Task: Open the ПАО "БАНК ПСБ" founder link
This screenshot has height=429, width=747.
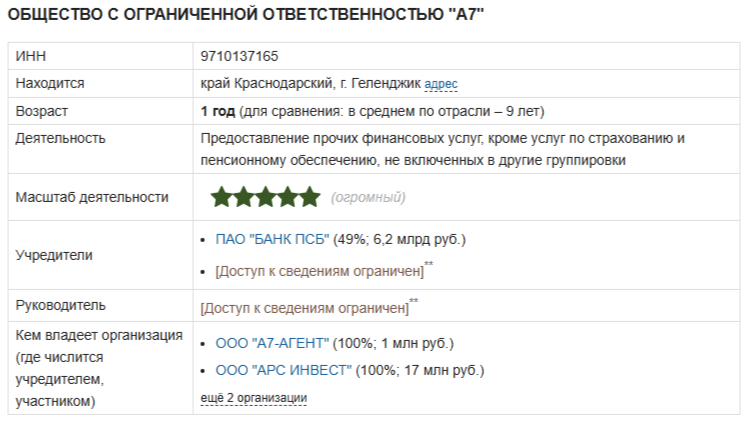Action: pyautogui.click(x=273, y=240)
